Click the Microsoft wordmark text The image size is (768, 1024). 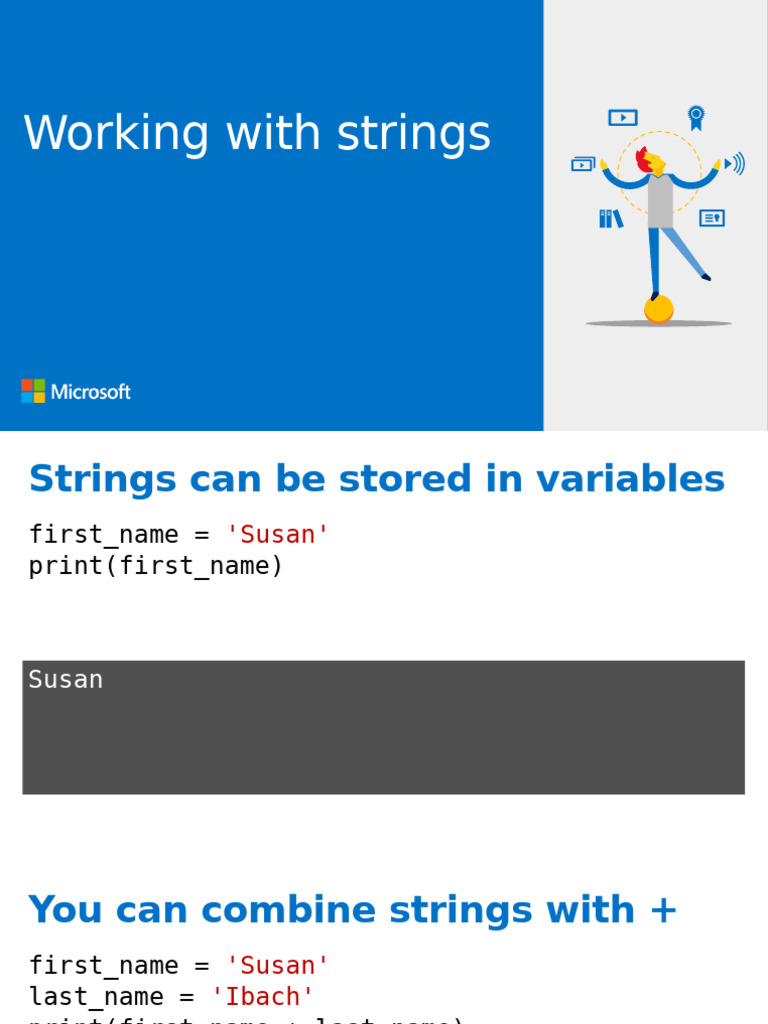point(91,392)
